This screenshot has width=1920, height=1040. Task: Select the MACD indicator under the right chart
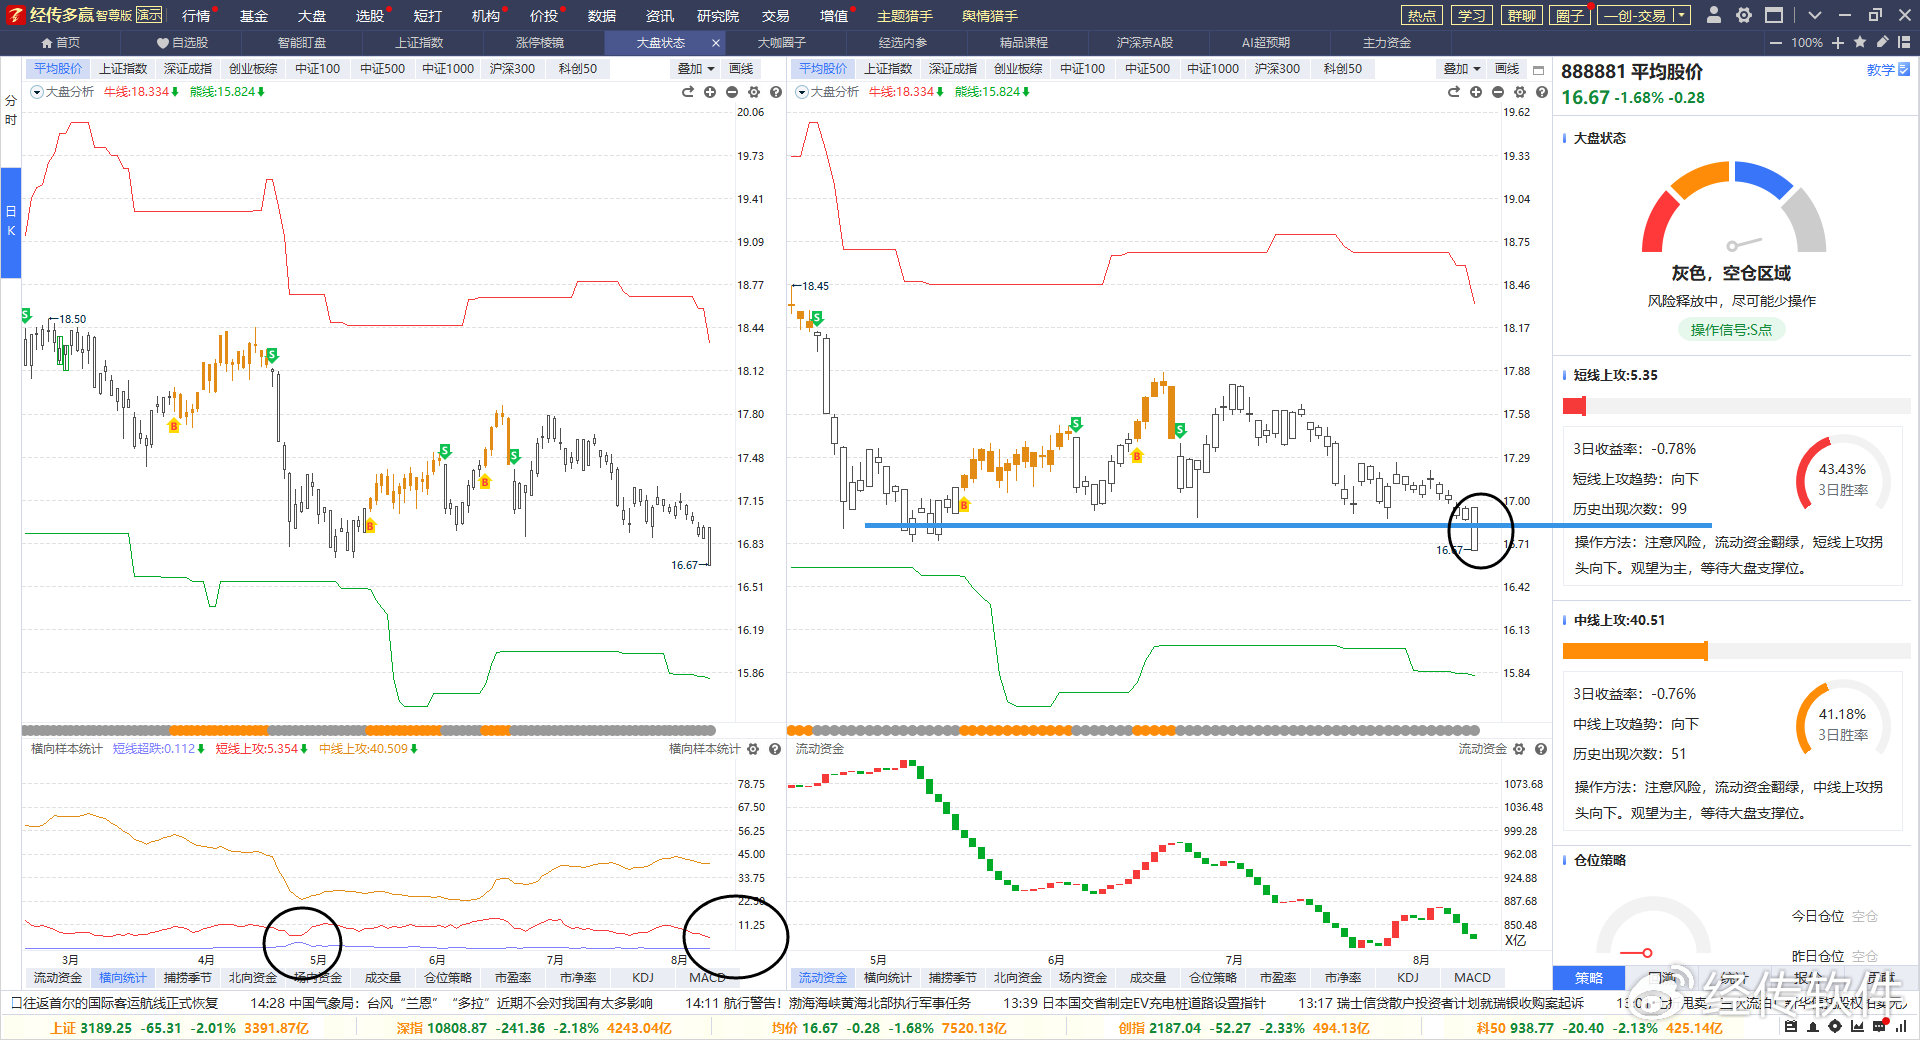1472,977
